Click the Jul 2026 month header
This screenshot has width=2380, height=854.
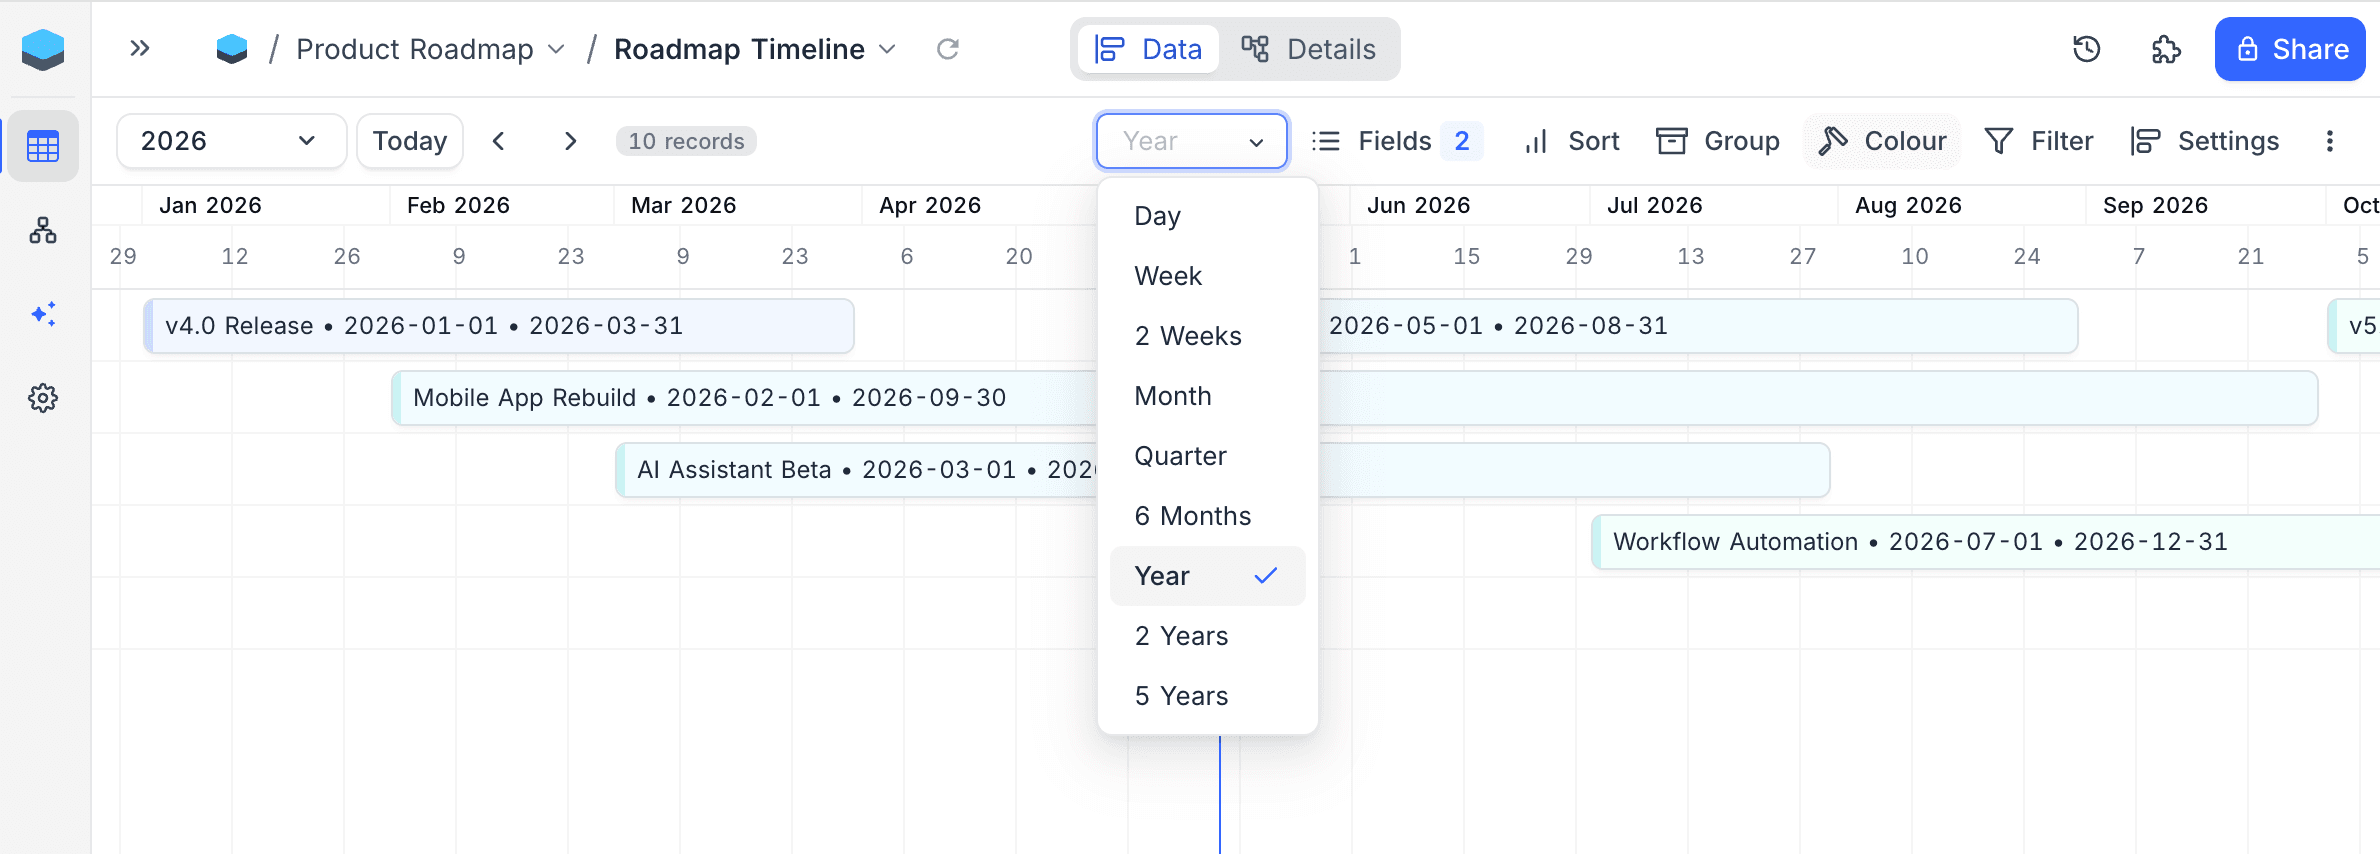coord(1654,205)
